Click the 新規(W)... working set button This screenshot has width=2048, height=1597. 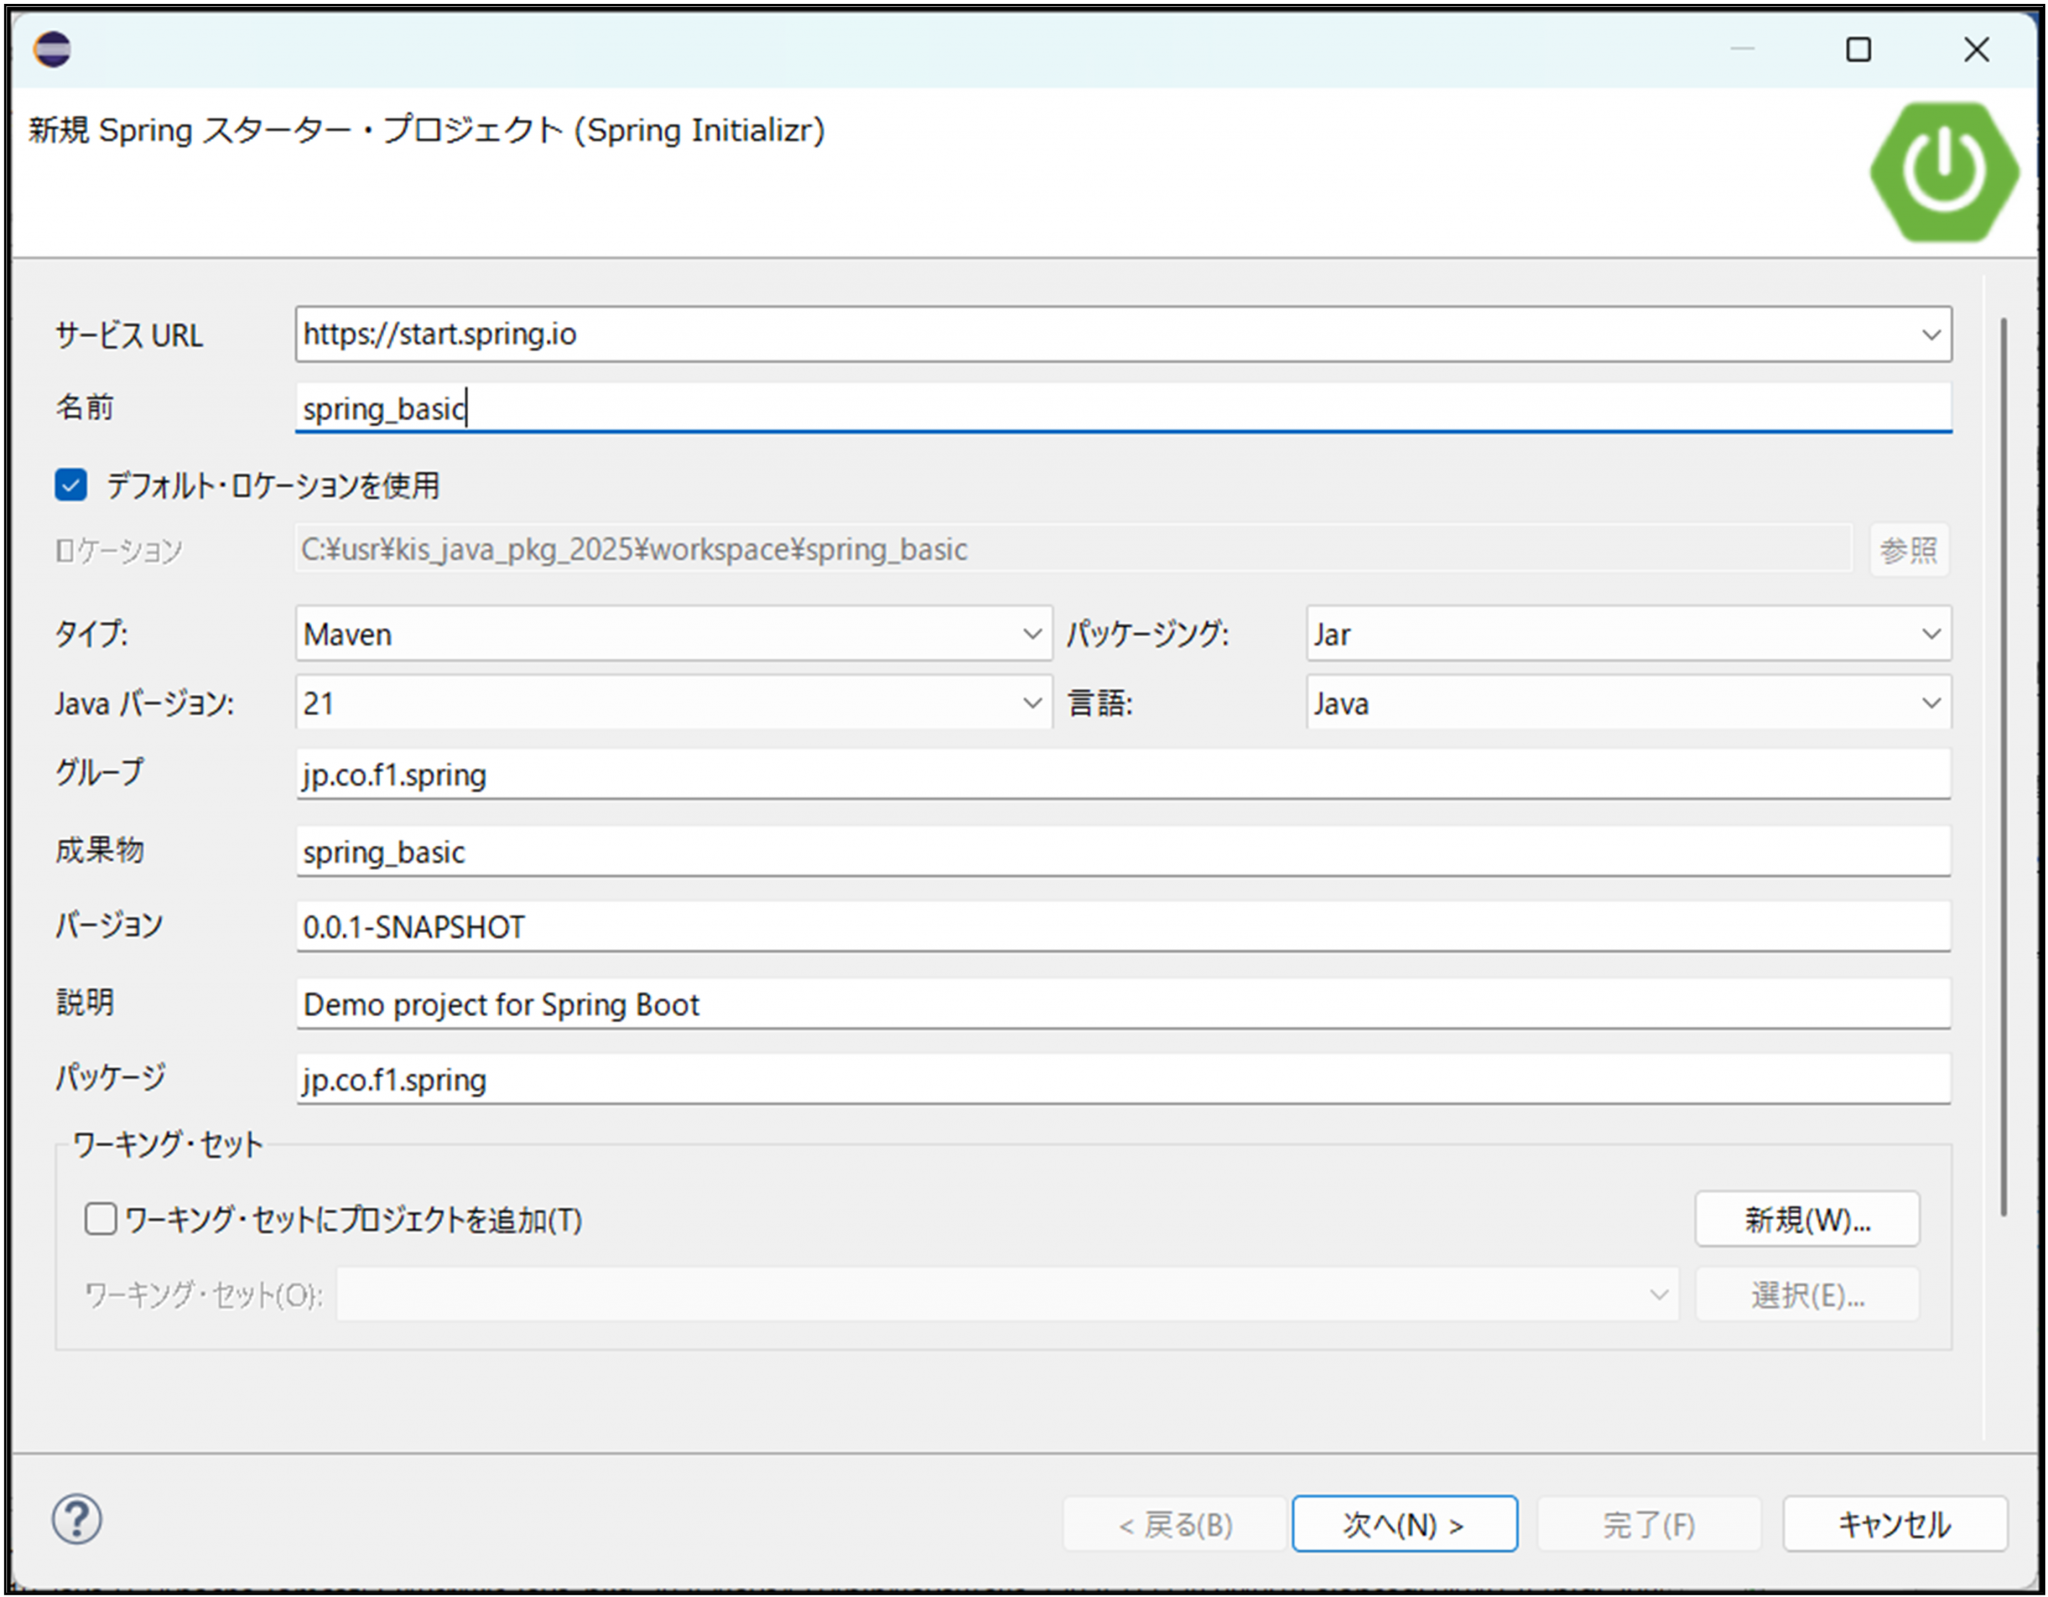(x=1807, y=1219)
